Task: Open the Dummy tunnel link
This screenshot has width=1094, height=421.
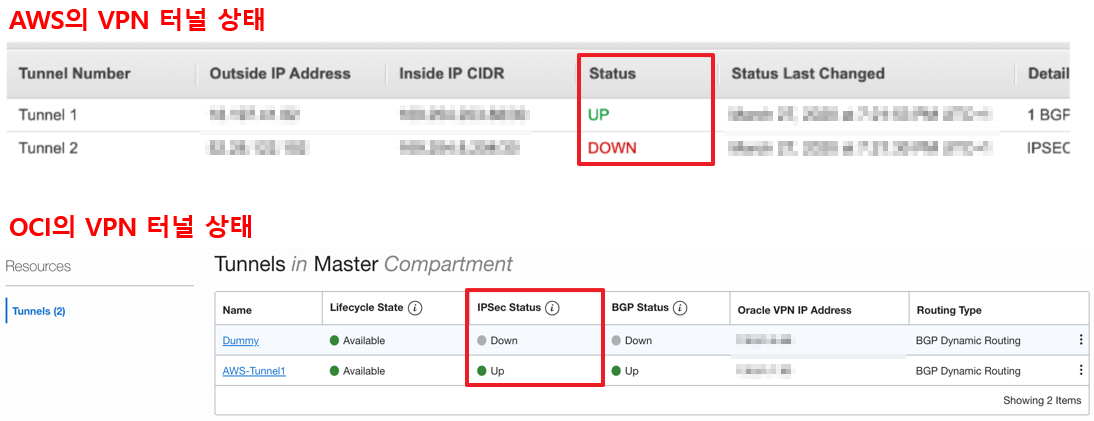Action: [x=241, y=341]
